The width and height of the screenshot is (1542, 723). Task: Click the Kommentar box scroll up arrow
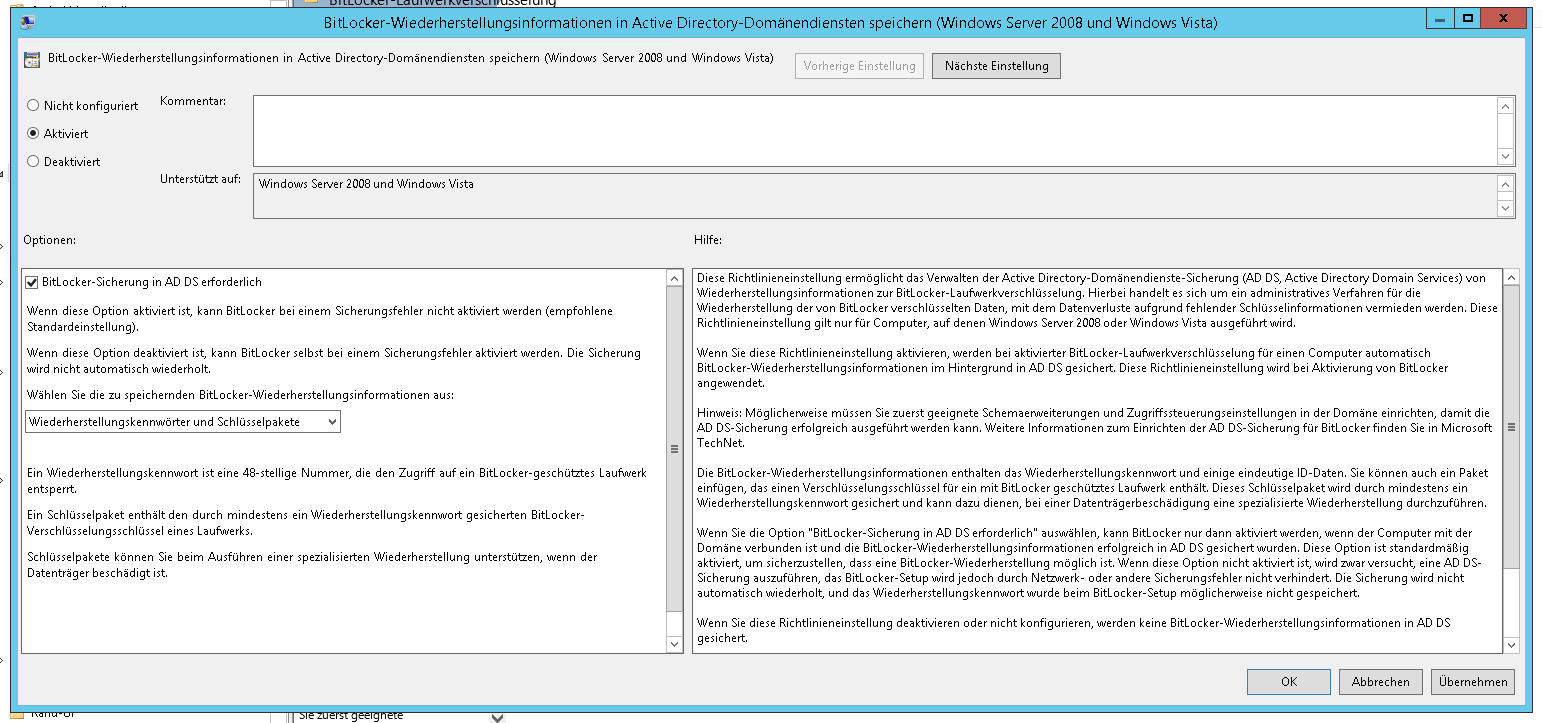(1505, 105)
